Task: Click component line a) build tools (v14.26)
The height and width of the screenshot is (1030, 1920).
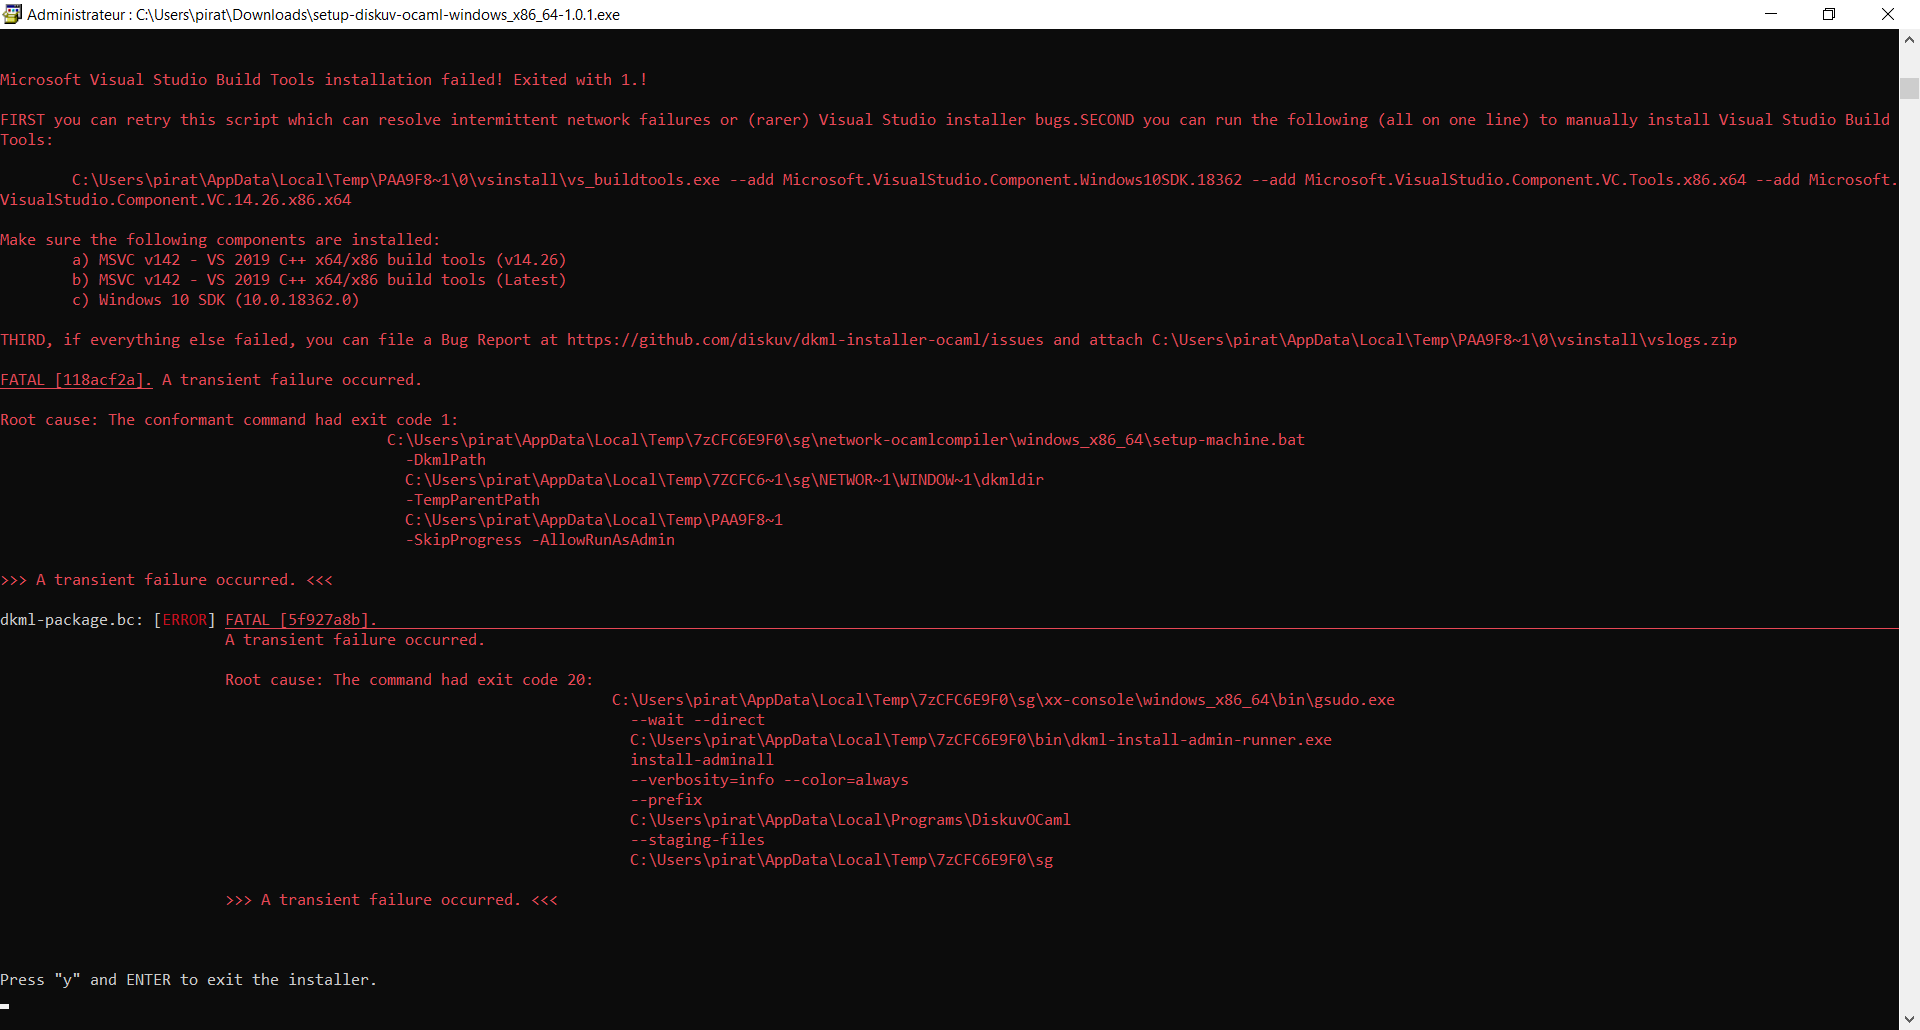Action: pos(319,260)
